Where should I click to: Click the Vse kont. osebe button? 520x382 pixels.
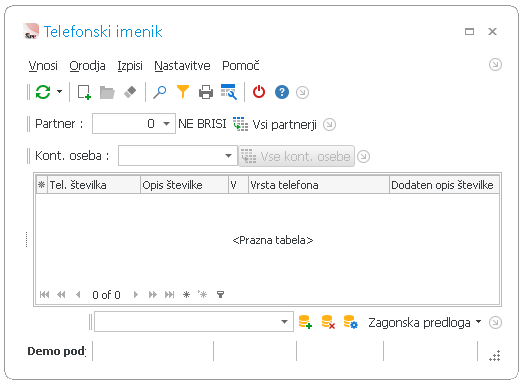[296, 156]
